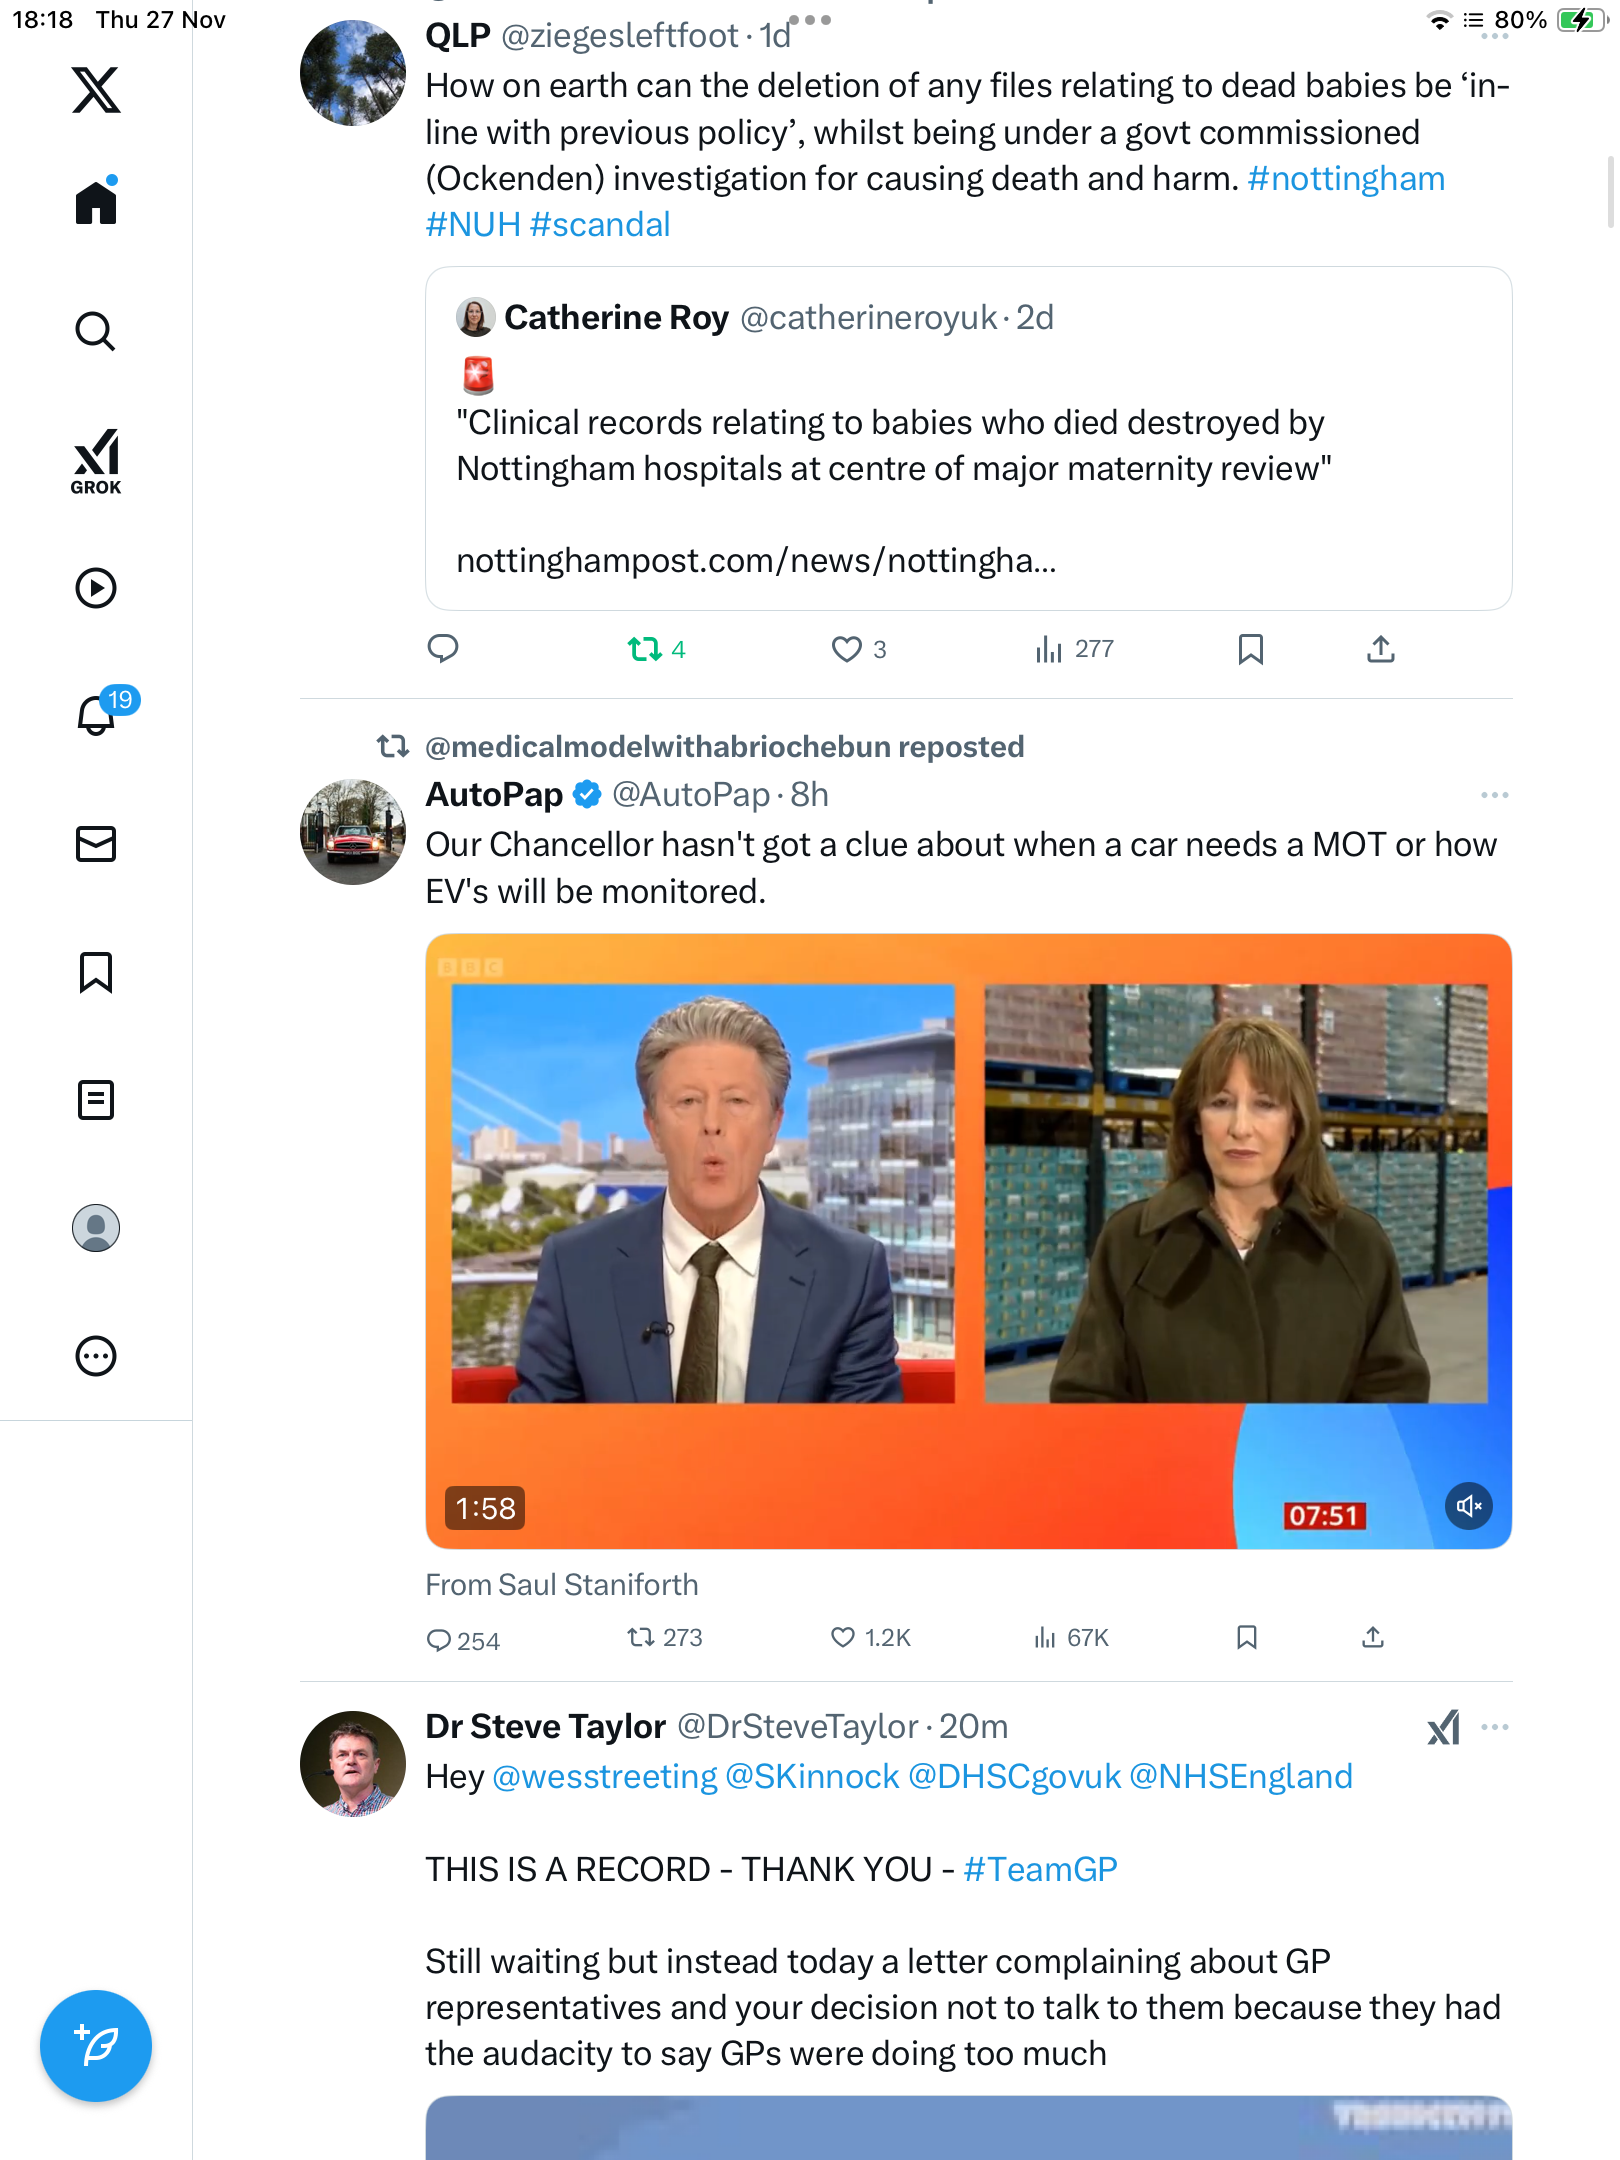Open more options on AutoPap post
The image size is (1620, 2160).
pyautogui.click(x=1494, y=795)
